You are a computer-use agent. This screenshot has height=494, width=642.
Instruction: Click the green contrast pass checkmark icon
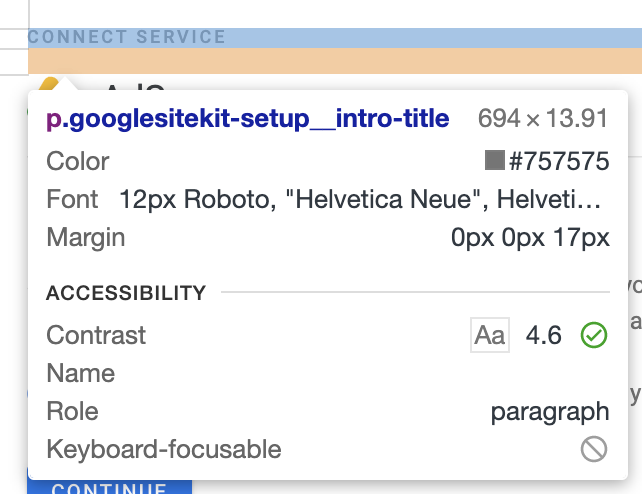[594, 335]
